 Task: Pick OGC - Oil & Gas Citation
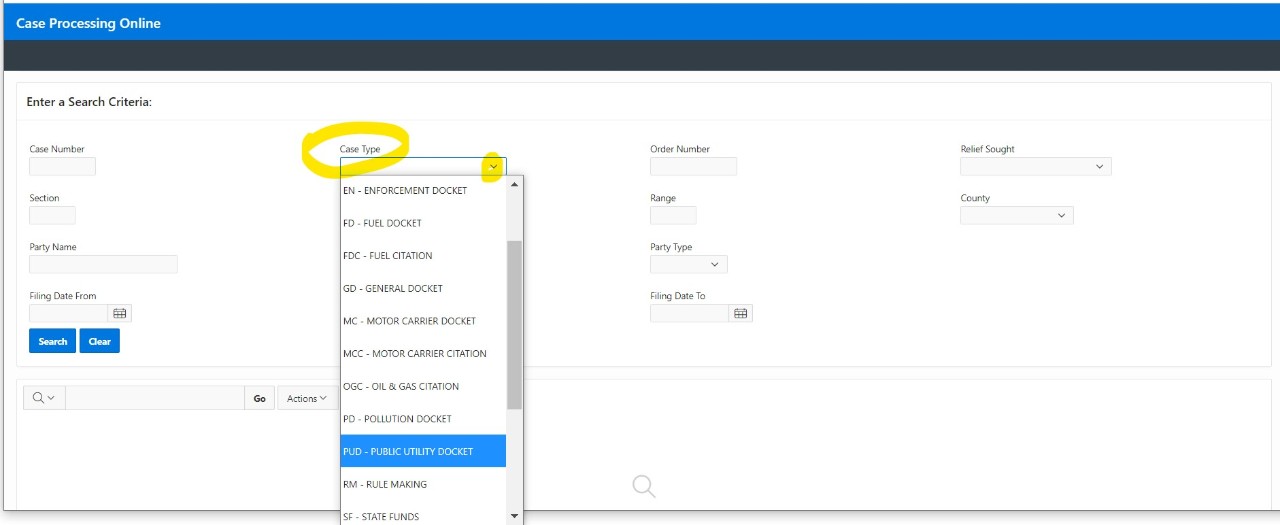[x=422, y=386]
